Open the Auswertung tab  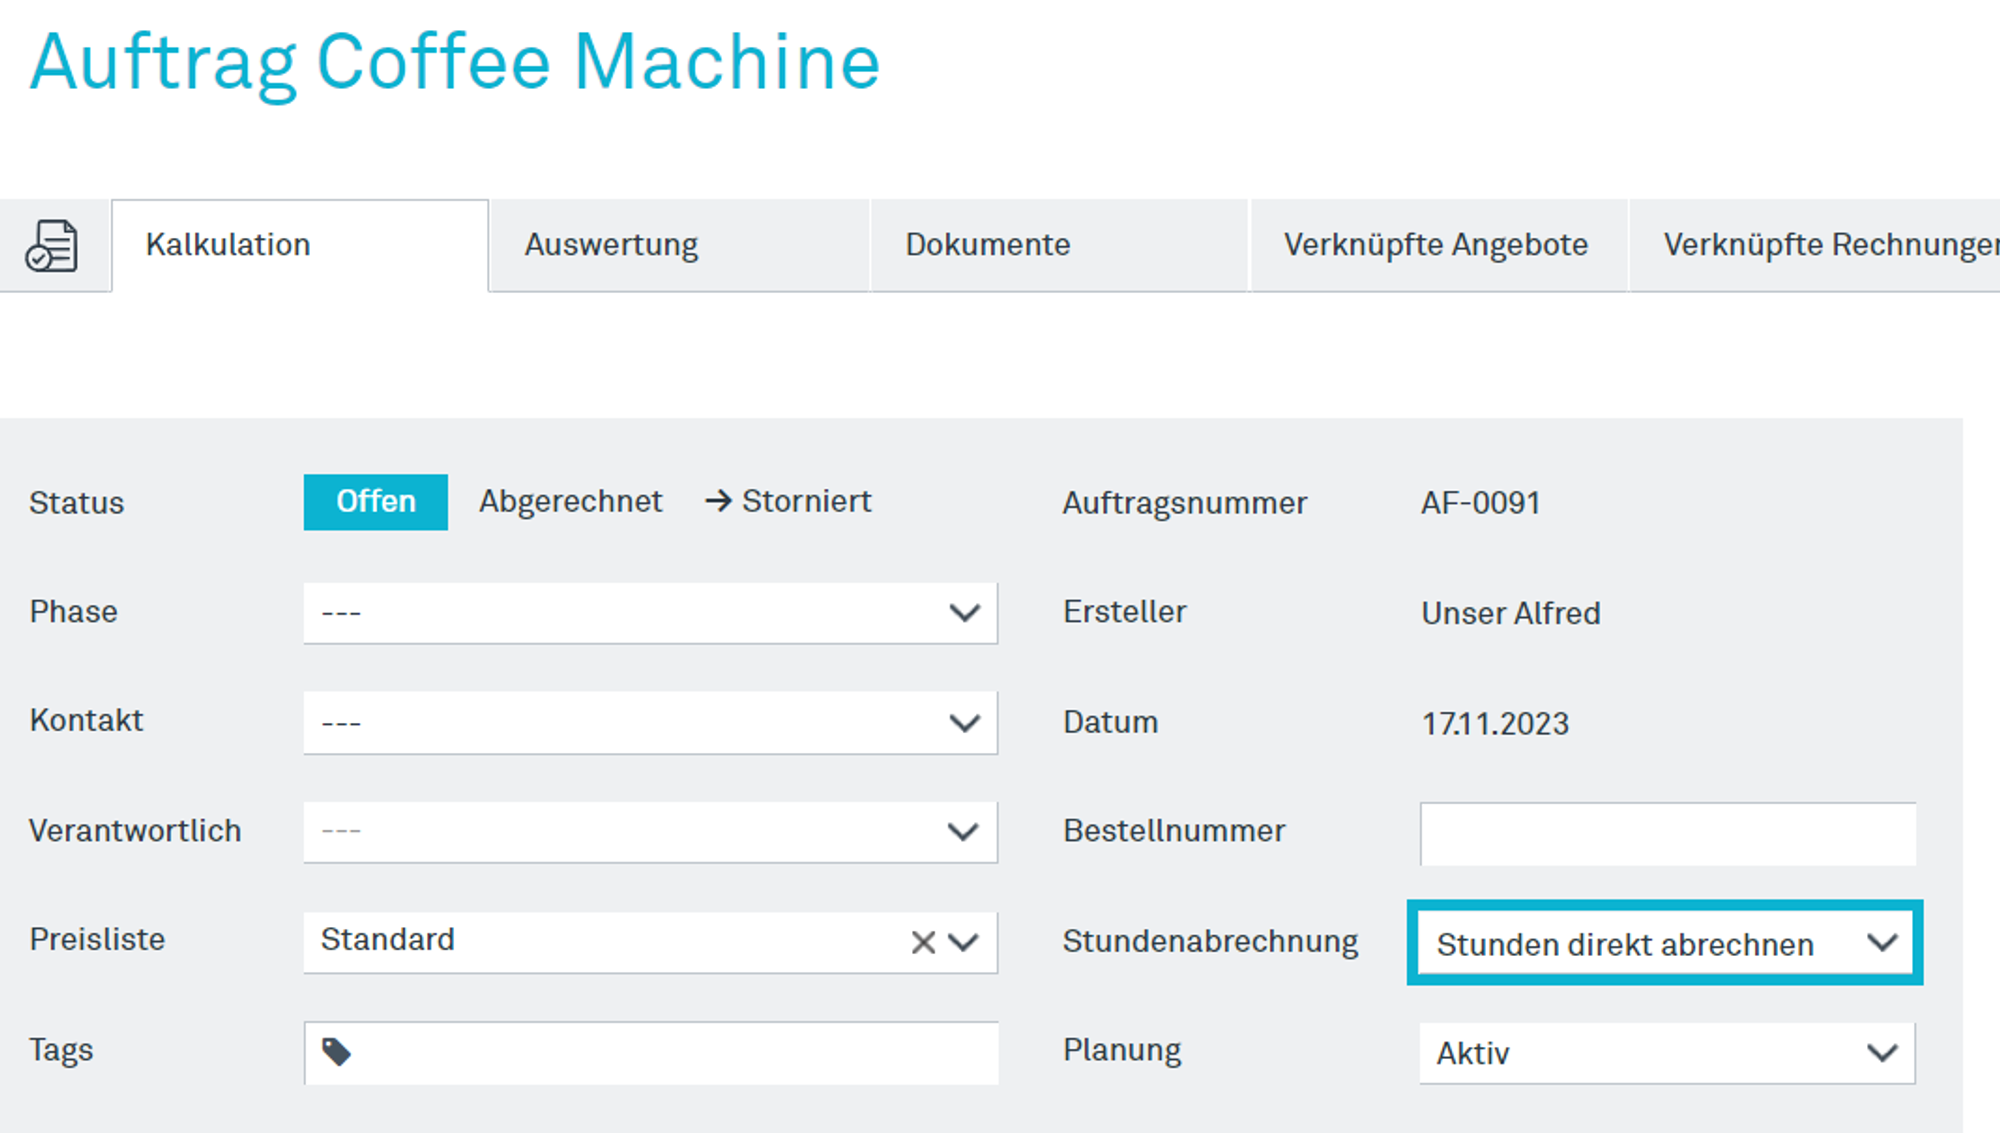point(680,245)
